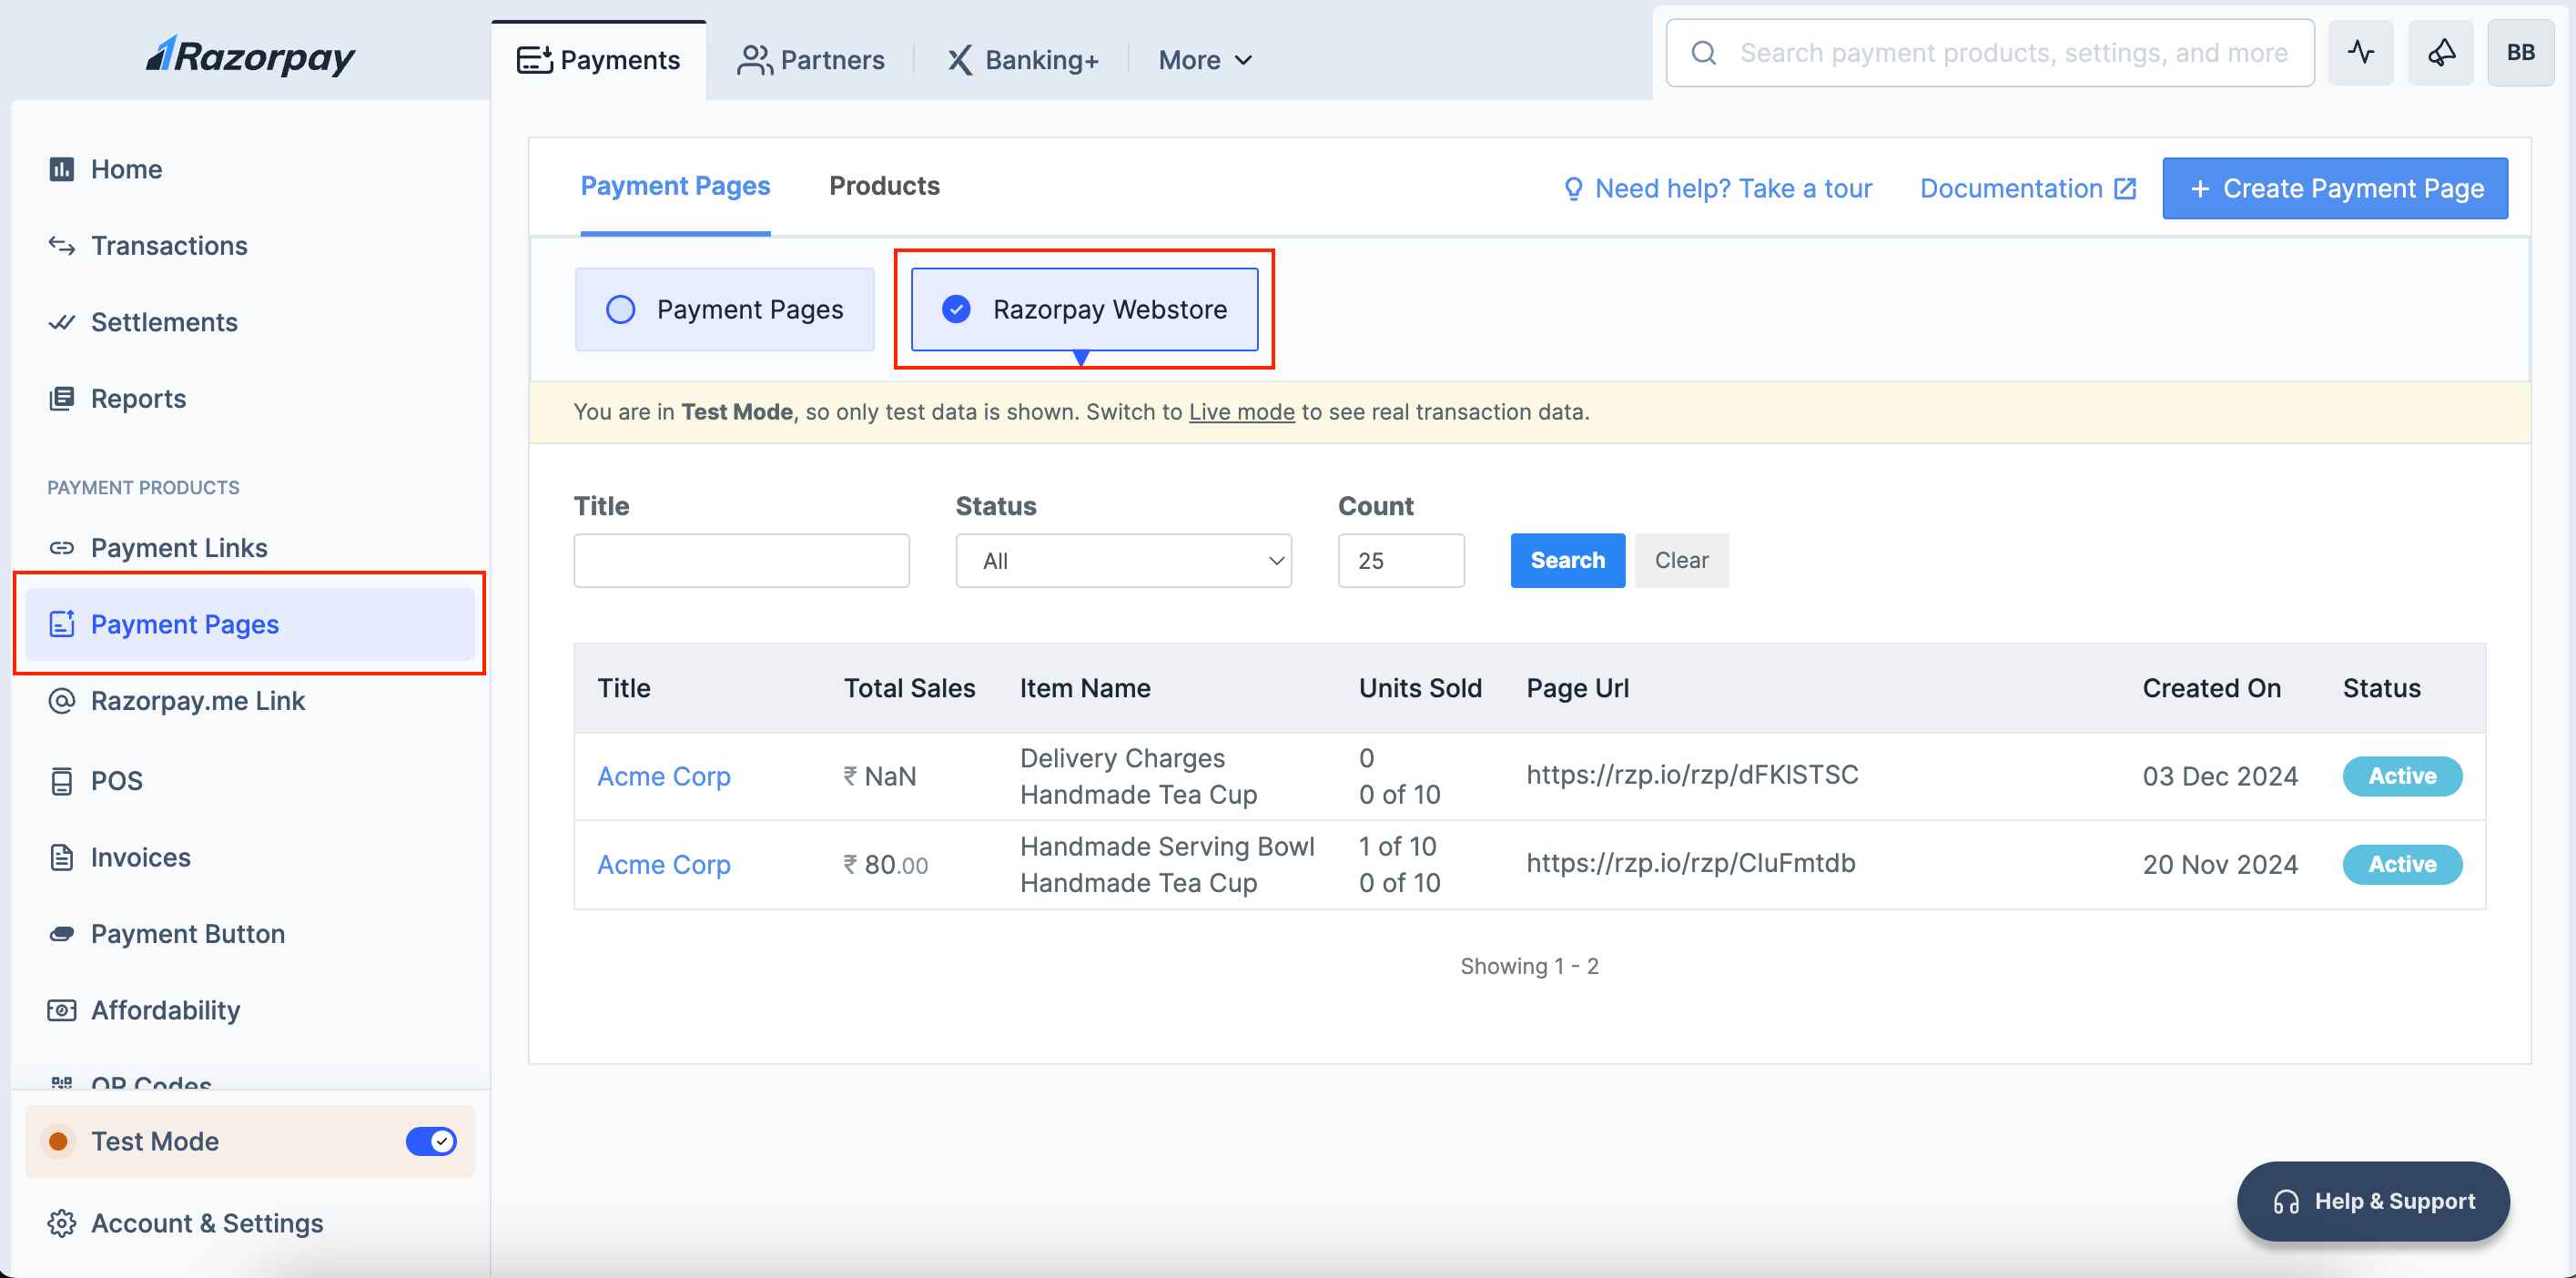Select the Razorpay Webstore radio option
Image resolution: width=2576 pixels, height=1278 pixels.
point(957,310)
